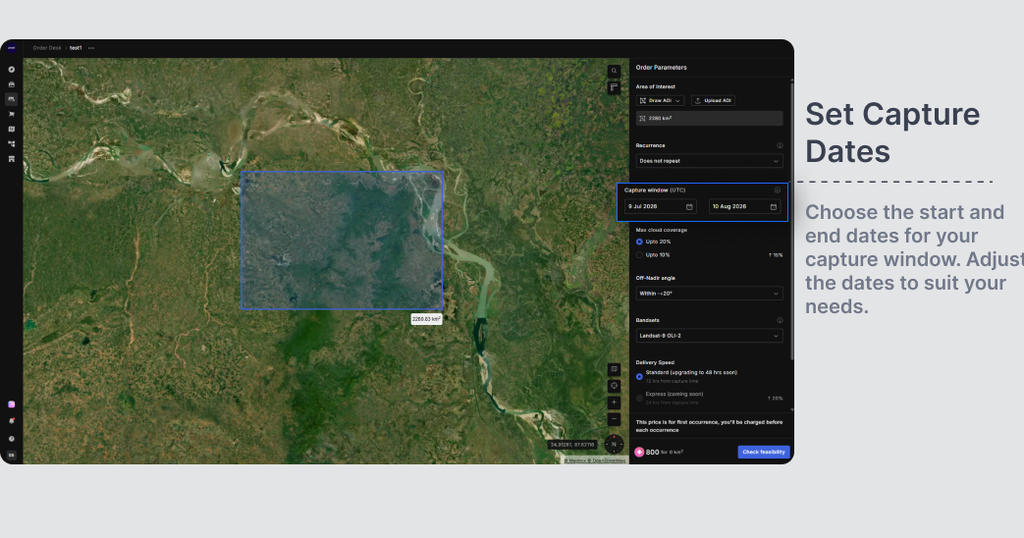Expand the Landsat-9 OLI-2 bandsets dropdown
This screenshot has width=1024, height=538.
(x=709, y=336)
